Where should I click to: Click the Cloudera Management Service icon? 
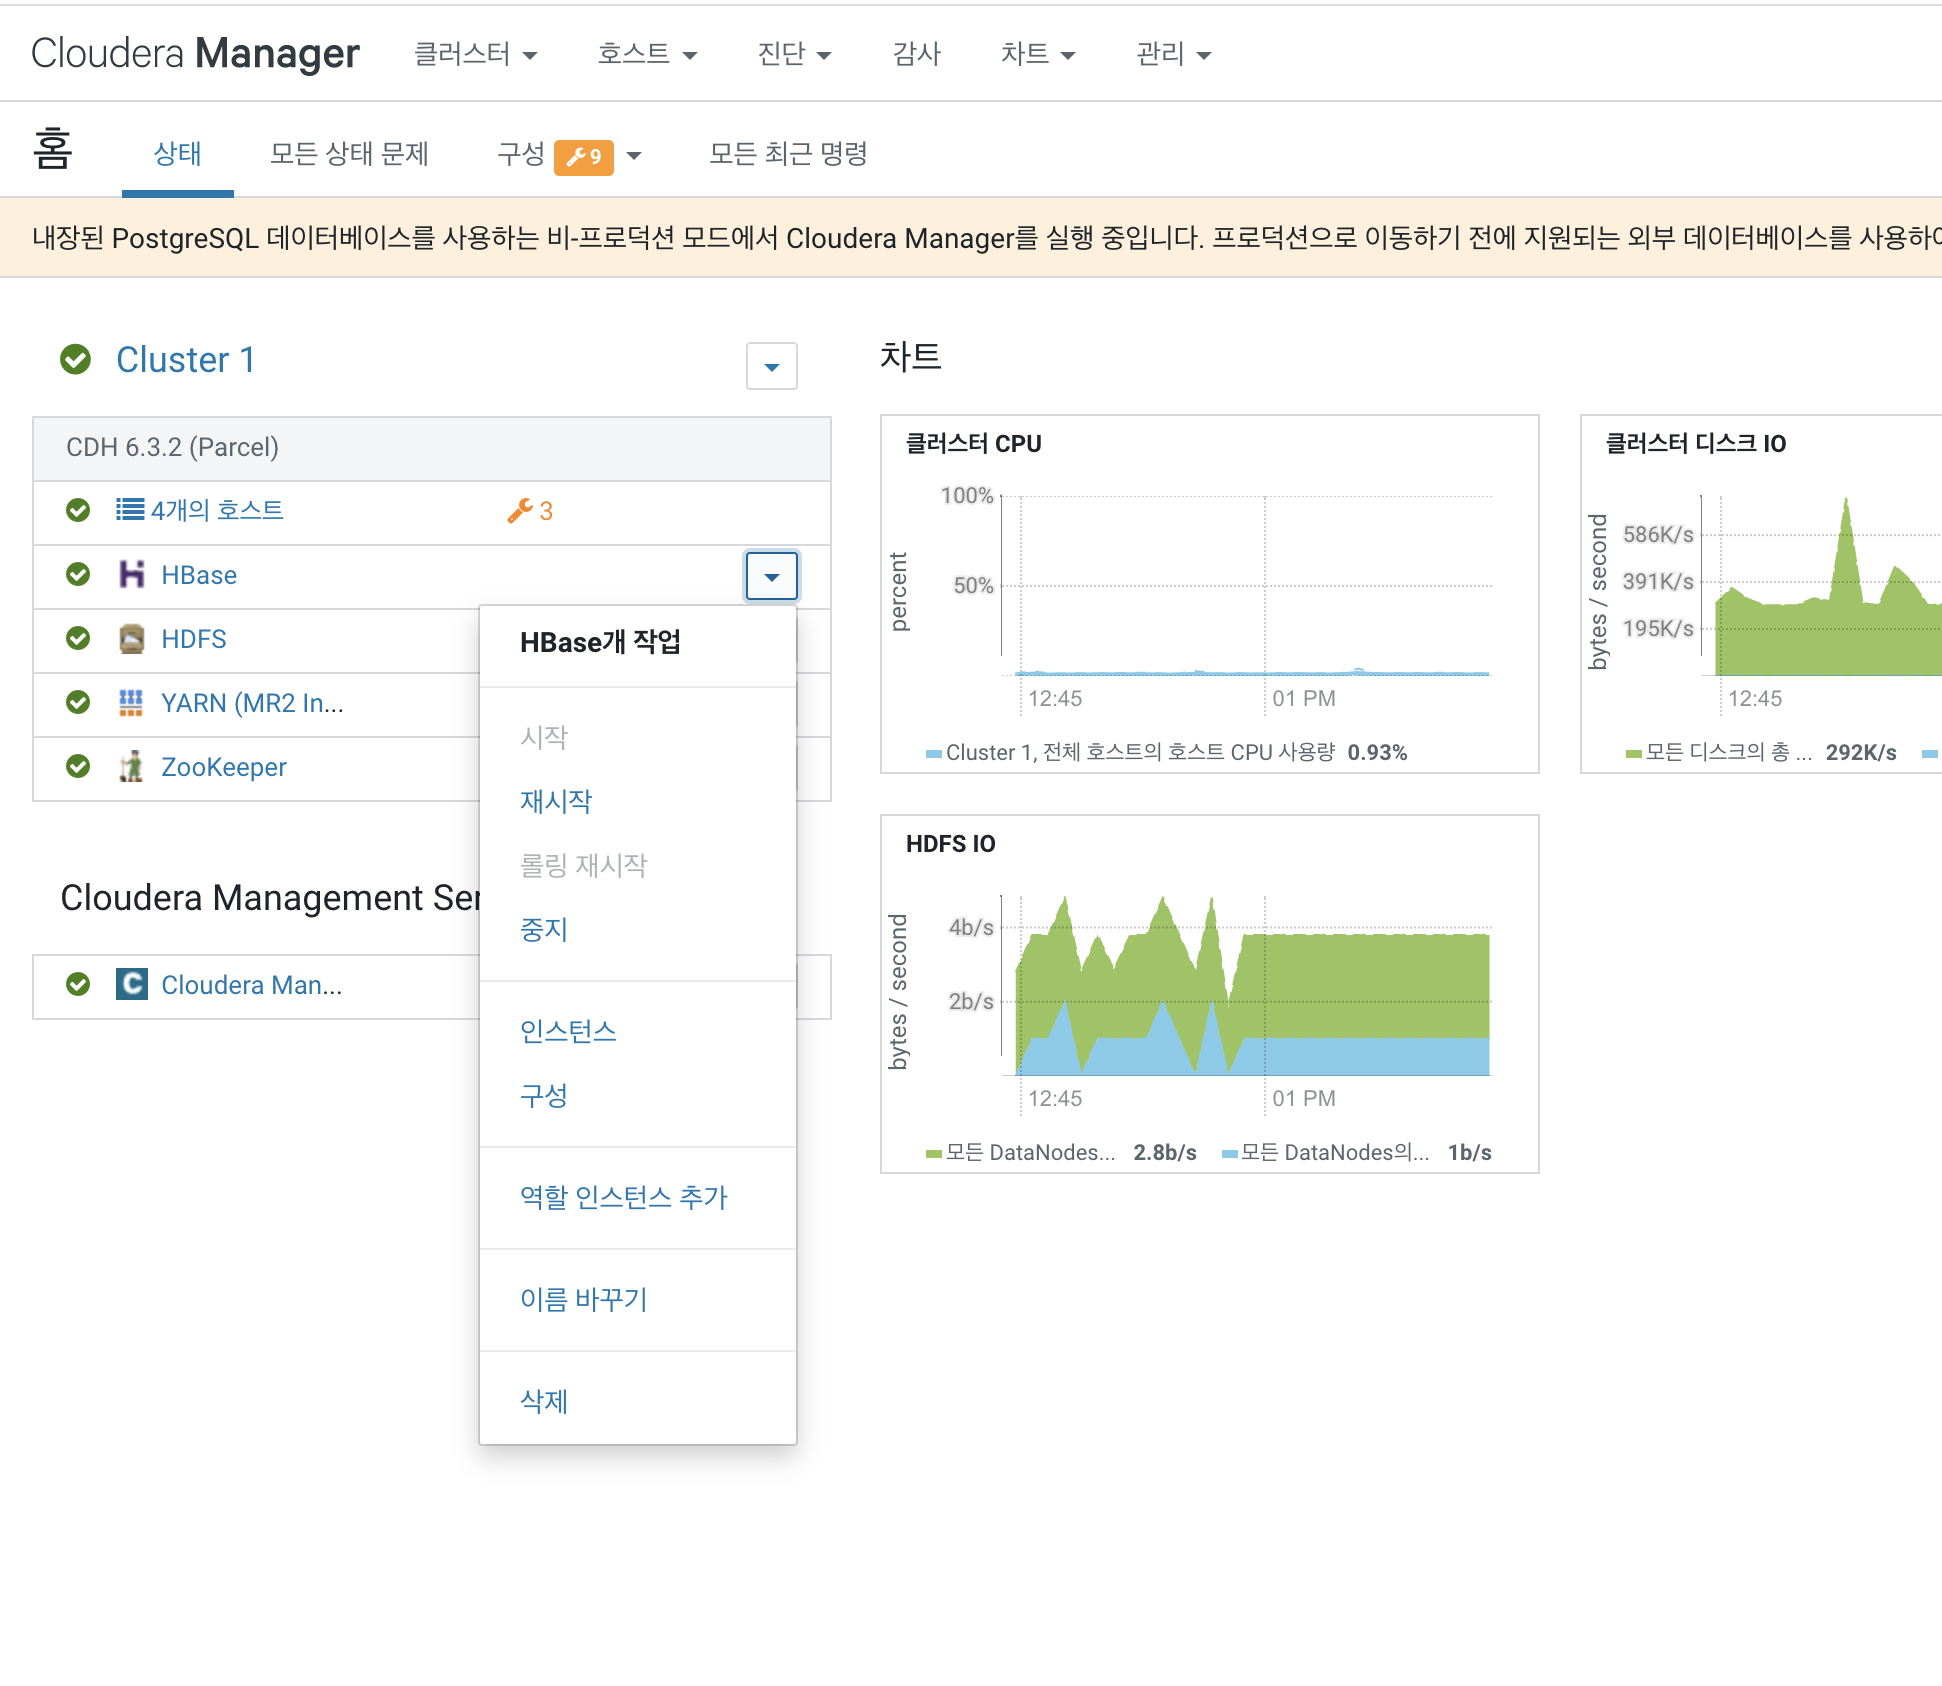131,985
